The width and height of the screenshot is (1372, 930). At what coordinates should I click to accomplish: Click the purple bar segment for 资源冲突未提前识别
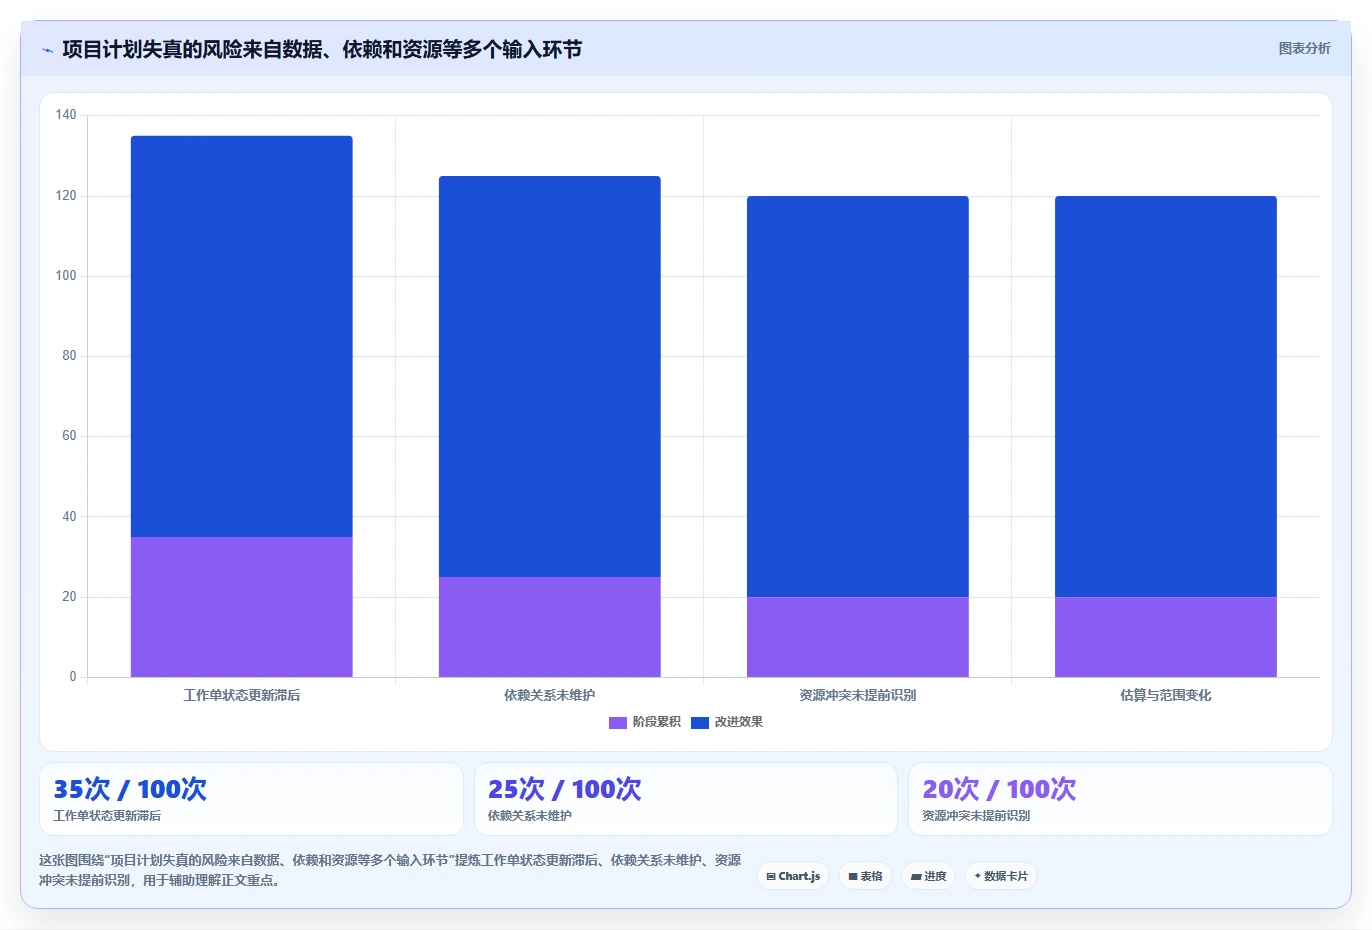[858, 637]
